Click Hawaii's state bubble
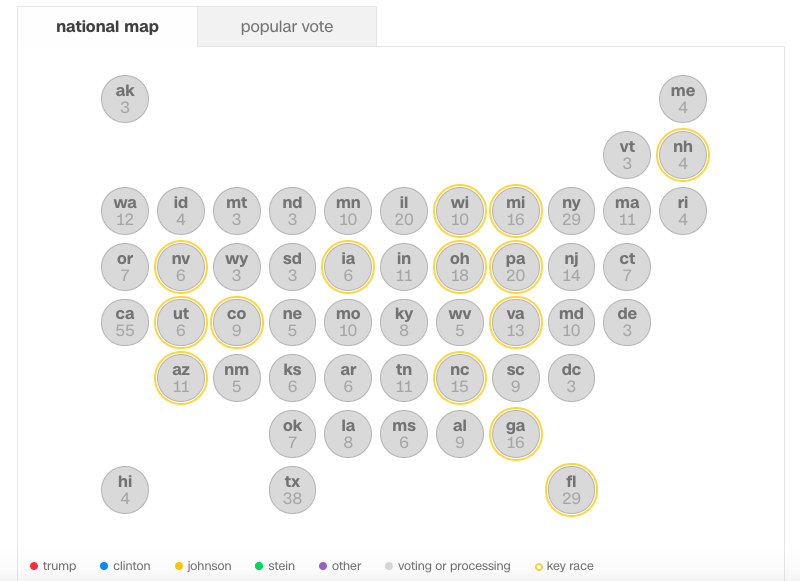This screenshot has height=581, width=800. [124, 490]
